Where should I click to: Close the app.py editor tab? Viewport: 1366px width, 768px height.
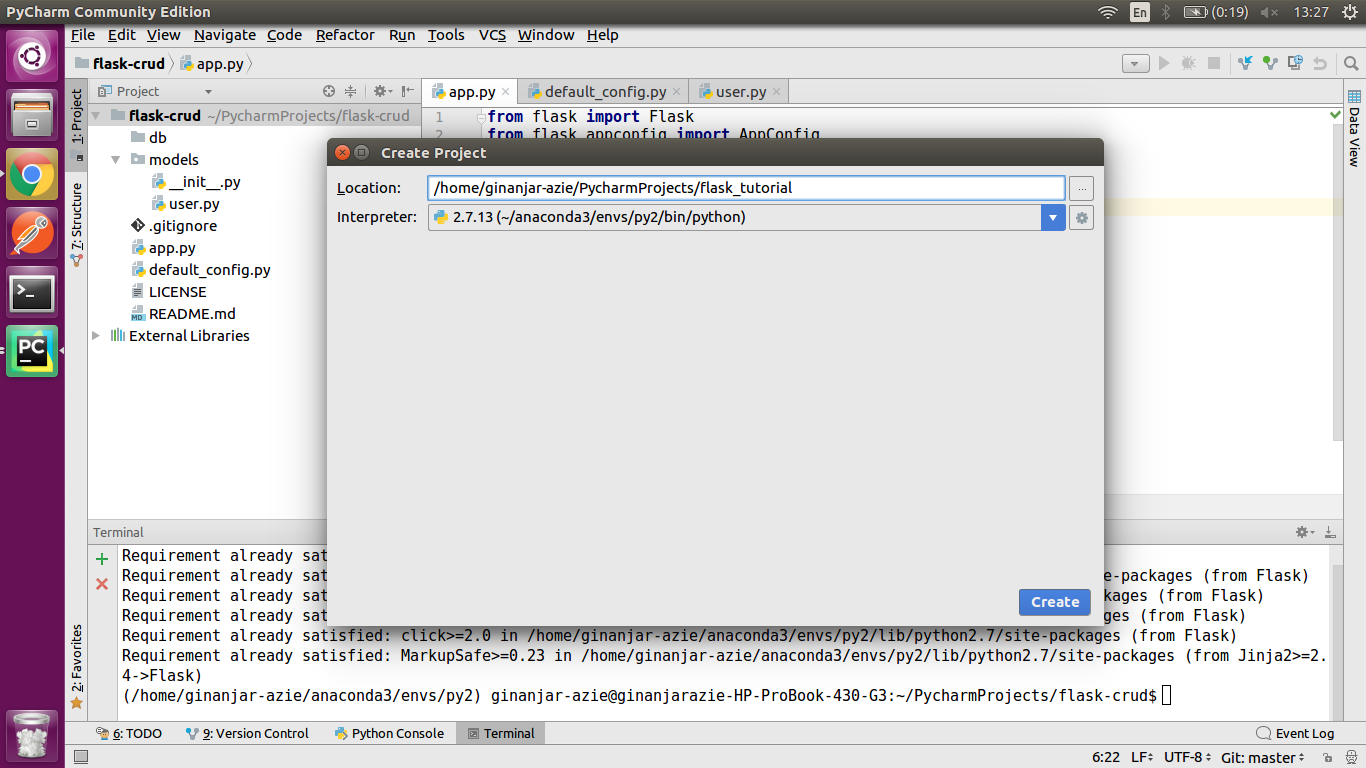[506, 91]
